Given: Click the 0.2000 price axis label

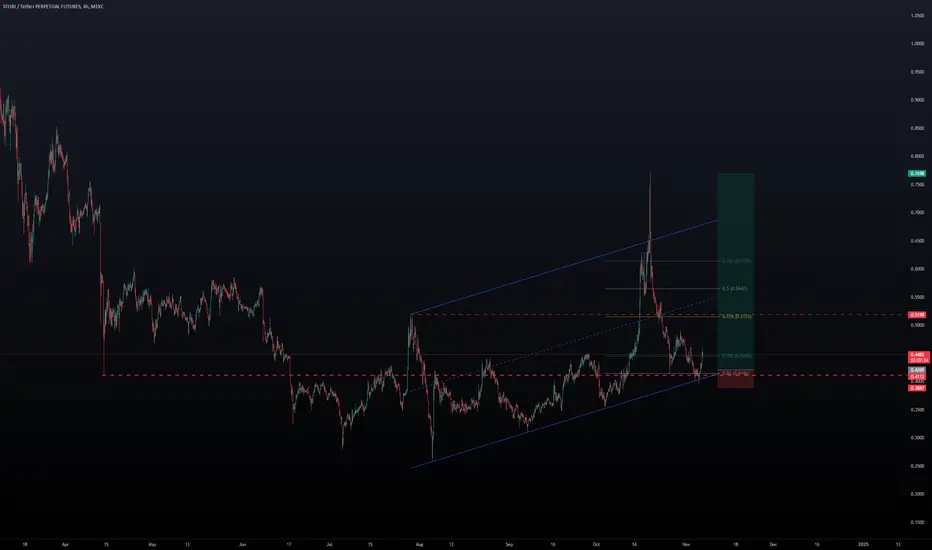Looking at the screenshot, I should click(x=917, y=494).
